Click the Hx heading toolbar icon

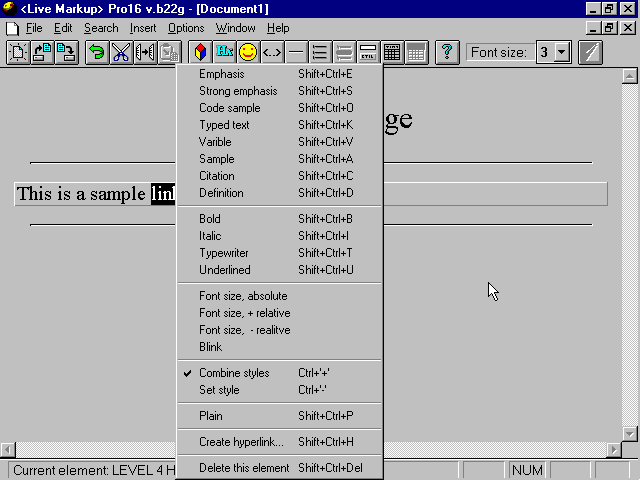(224, 52)
